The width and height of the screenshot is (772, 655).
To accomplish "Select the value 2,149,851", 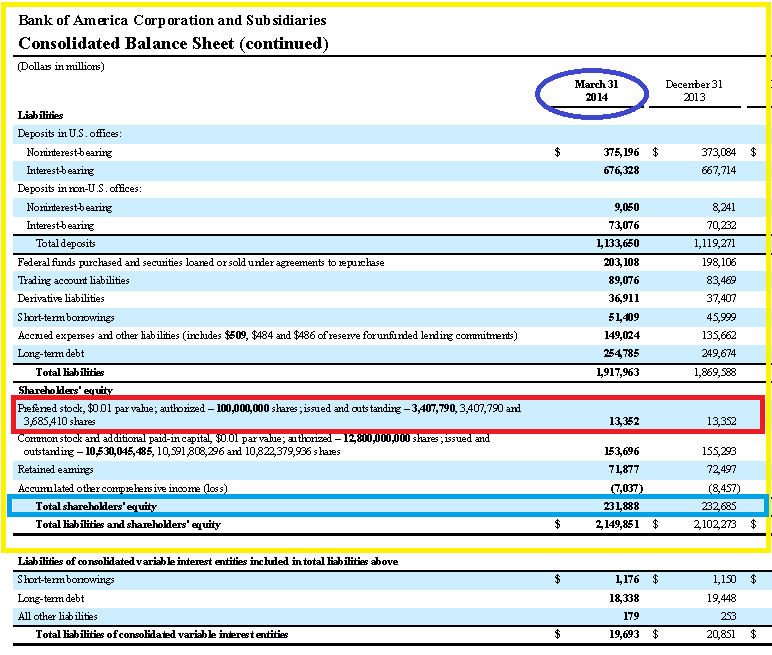I will coord(617,524).
